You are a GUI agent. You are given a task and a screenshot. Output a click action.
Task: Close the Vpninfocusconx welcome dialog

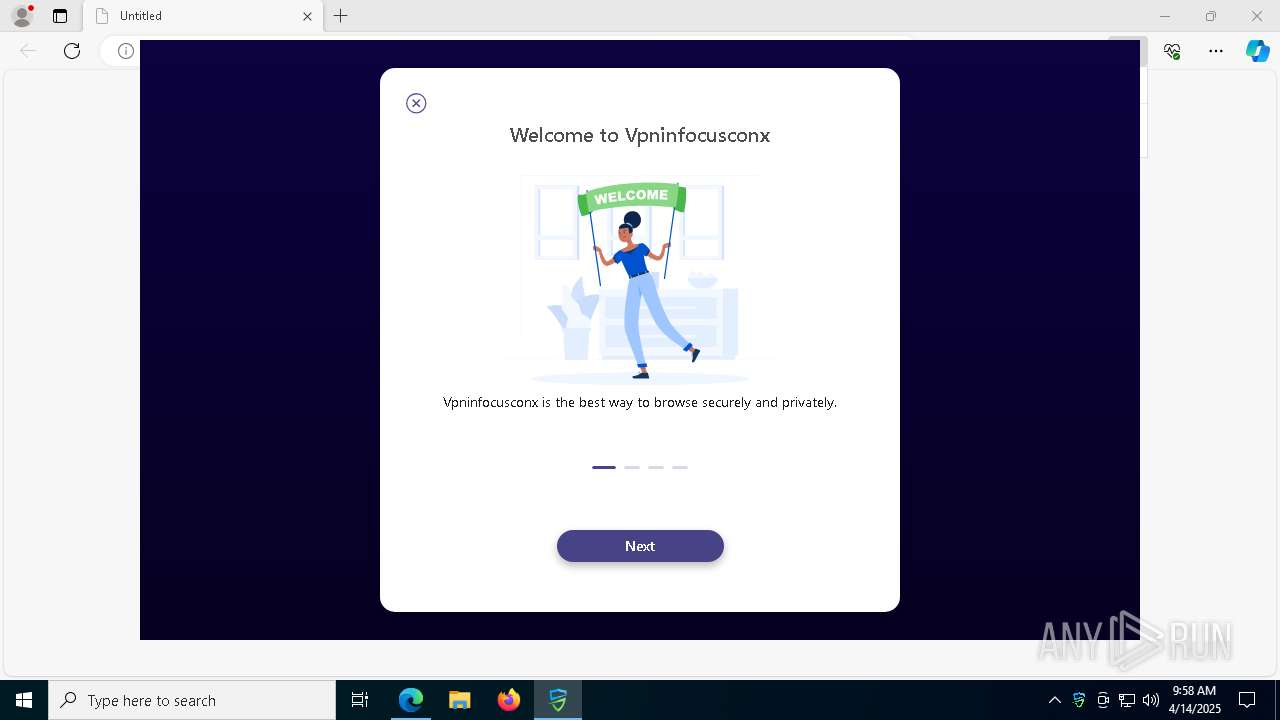click(x=416, y=103)
